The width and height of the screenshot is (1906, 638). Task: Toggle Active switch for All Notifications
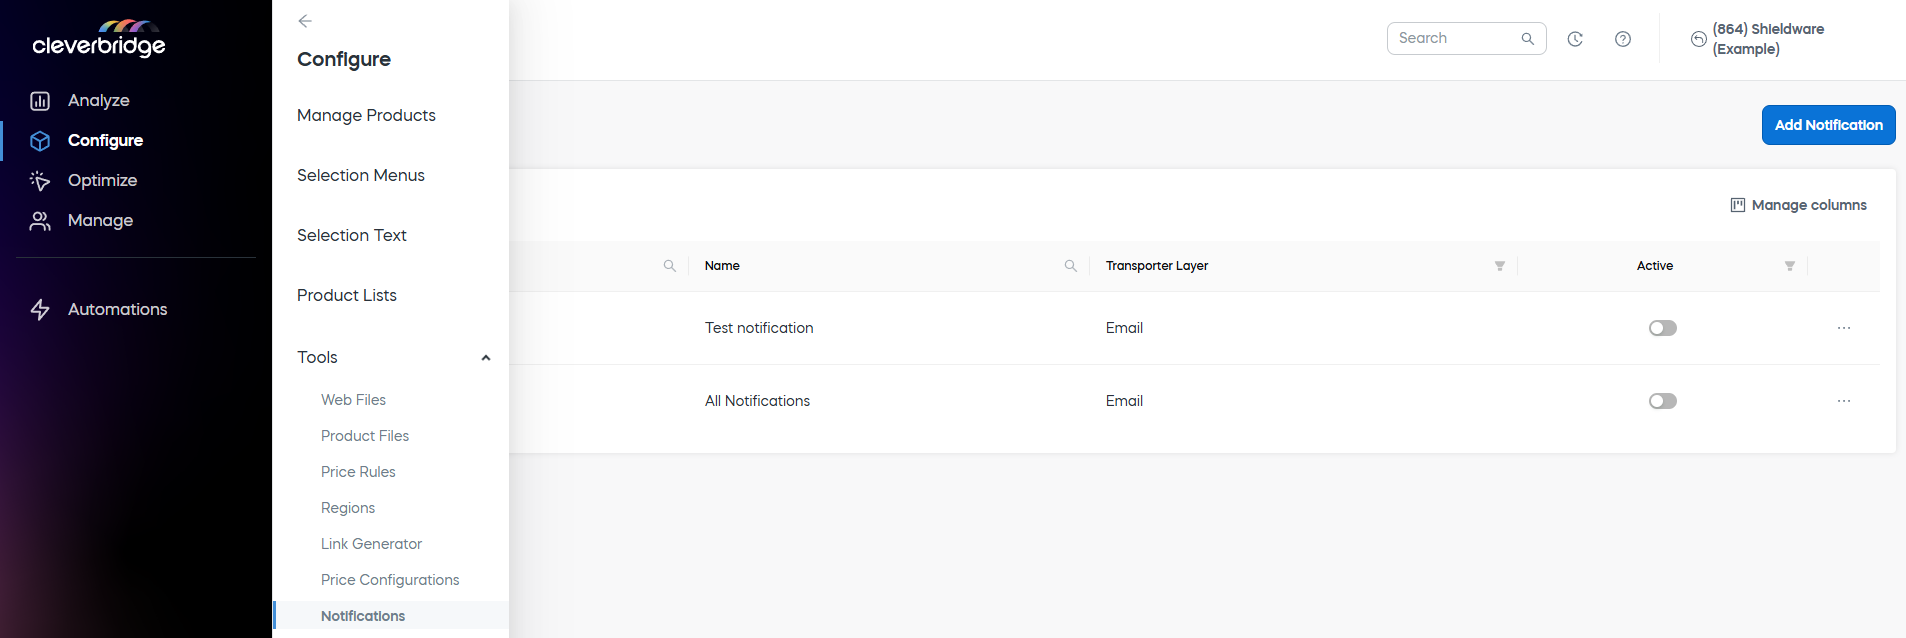pyautogui.click(x=1663, y=401)
